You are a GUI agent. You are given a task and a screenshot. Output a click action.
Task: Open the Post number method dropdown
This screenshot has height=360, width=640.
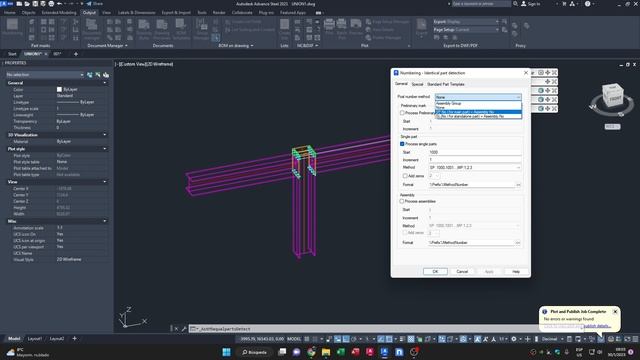(x=478, y=97)
